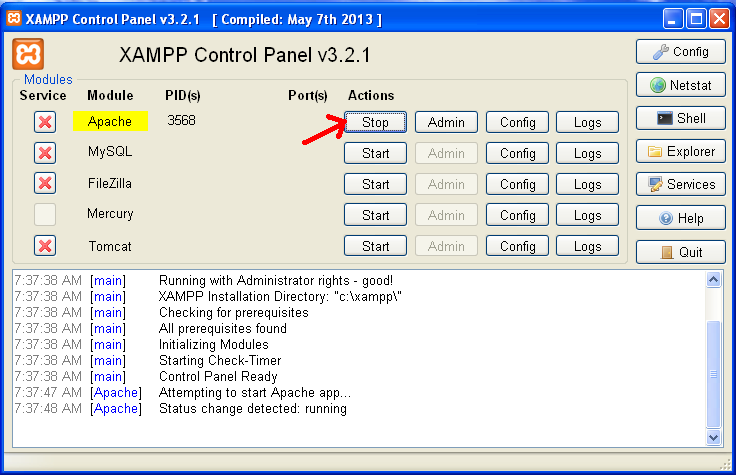Image resolution: width=736 pixels, height=475 pixels.
Task: Toggle Apache service install checkbox
Action: (45, 122)
